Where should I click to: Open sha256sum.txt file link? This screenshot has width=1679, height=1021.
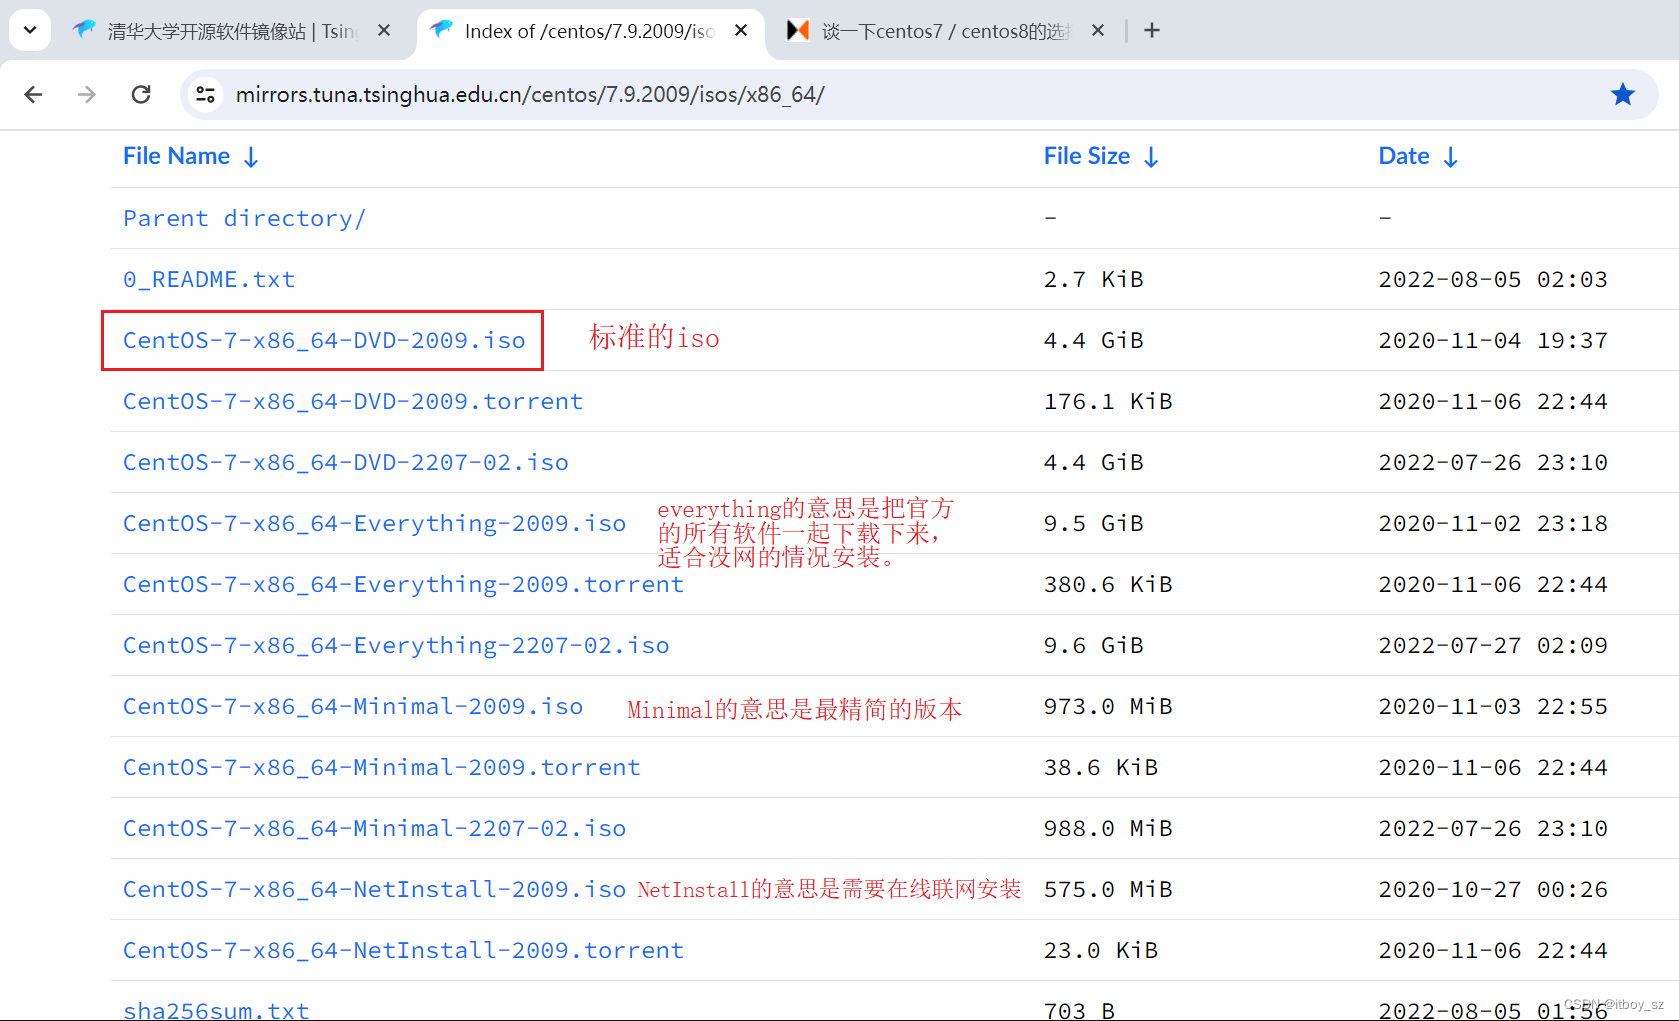pos(216,1010)
